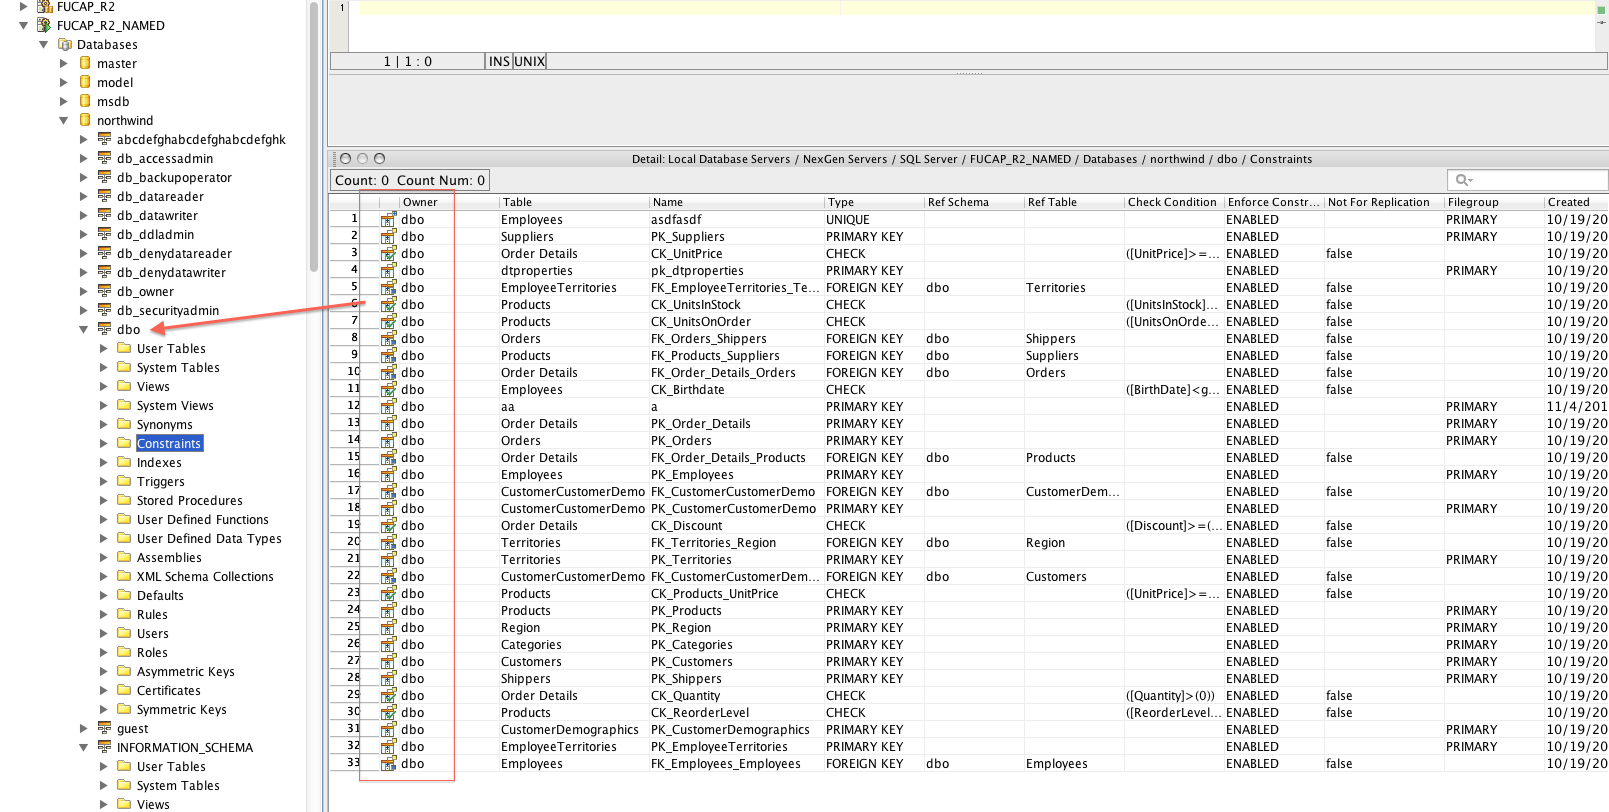Collapse the INFORMATION_SCHEMA node
The width and height of the screenshot is (1609, 812).
click(x=84, y=747)
